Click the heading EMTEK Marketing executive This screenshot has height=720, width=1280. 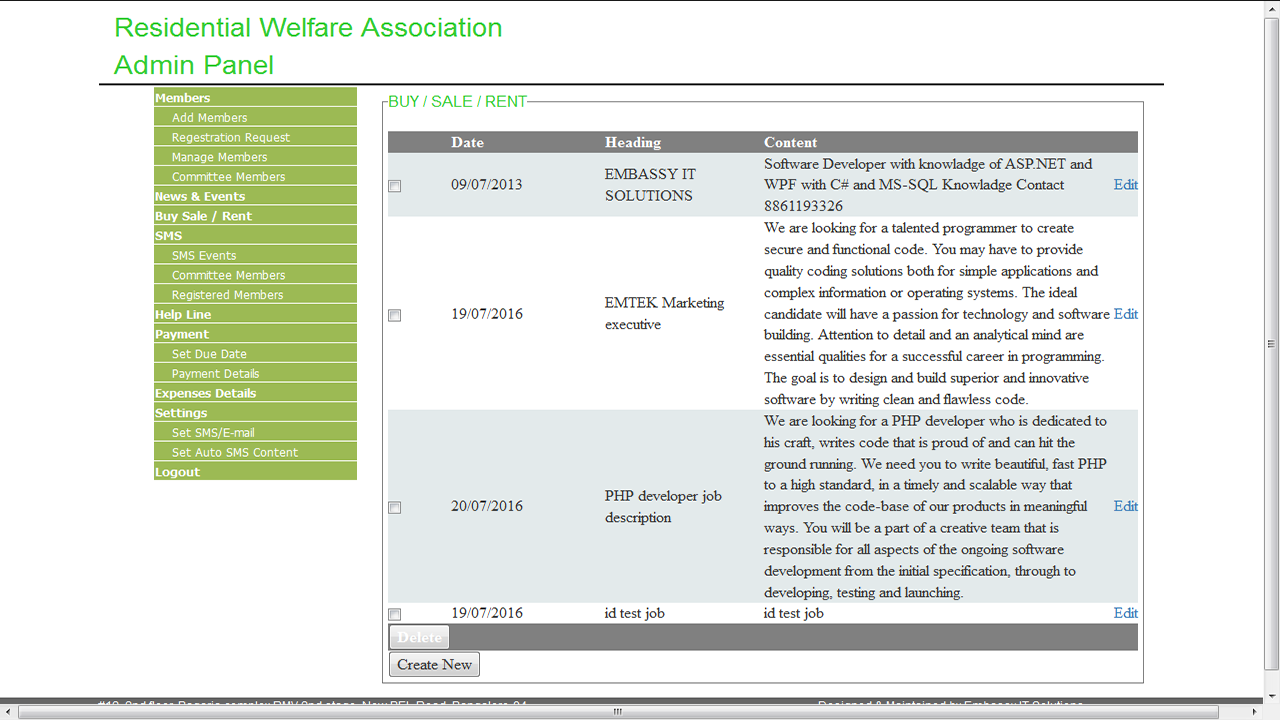665,314
